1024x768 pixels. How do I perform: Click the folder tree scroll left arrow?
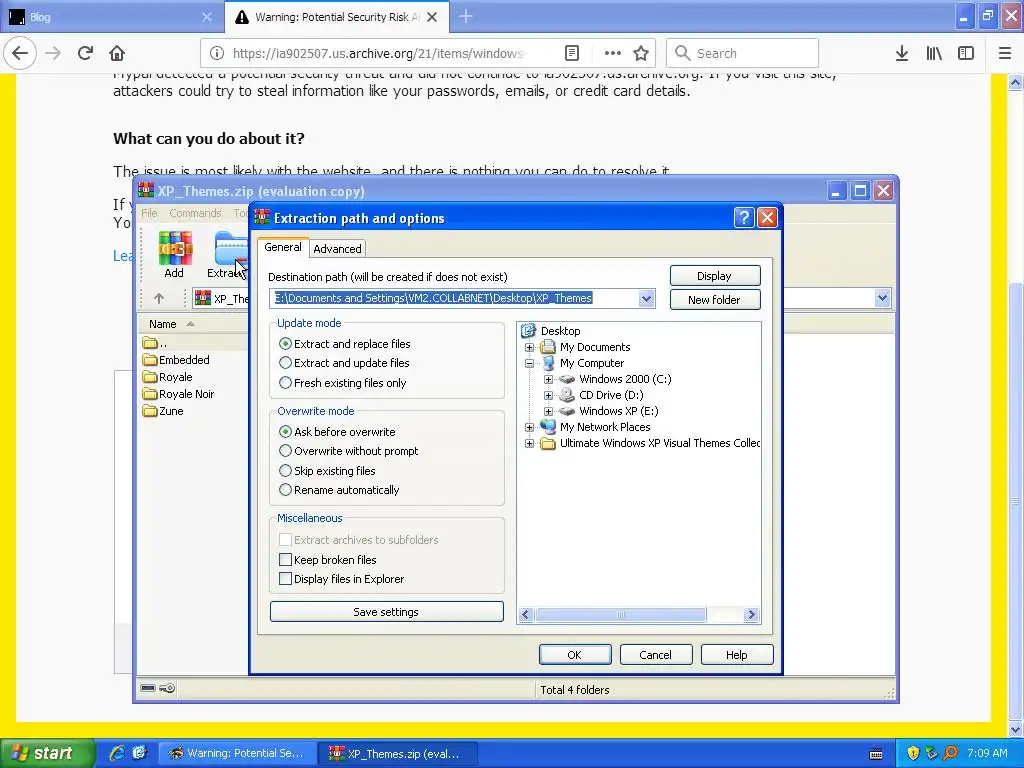click(x=526, y=615)
